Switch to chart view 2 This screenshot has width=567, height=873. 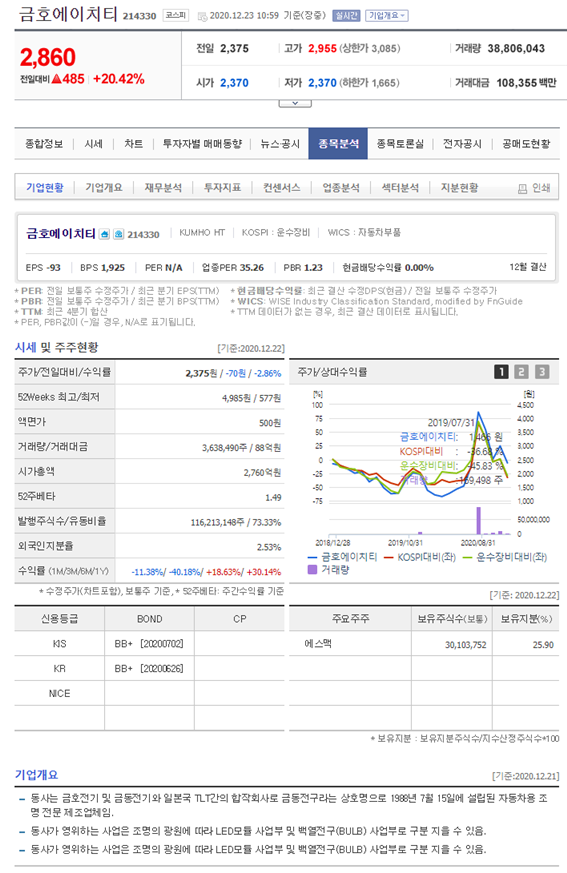click(521, 371)
